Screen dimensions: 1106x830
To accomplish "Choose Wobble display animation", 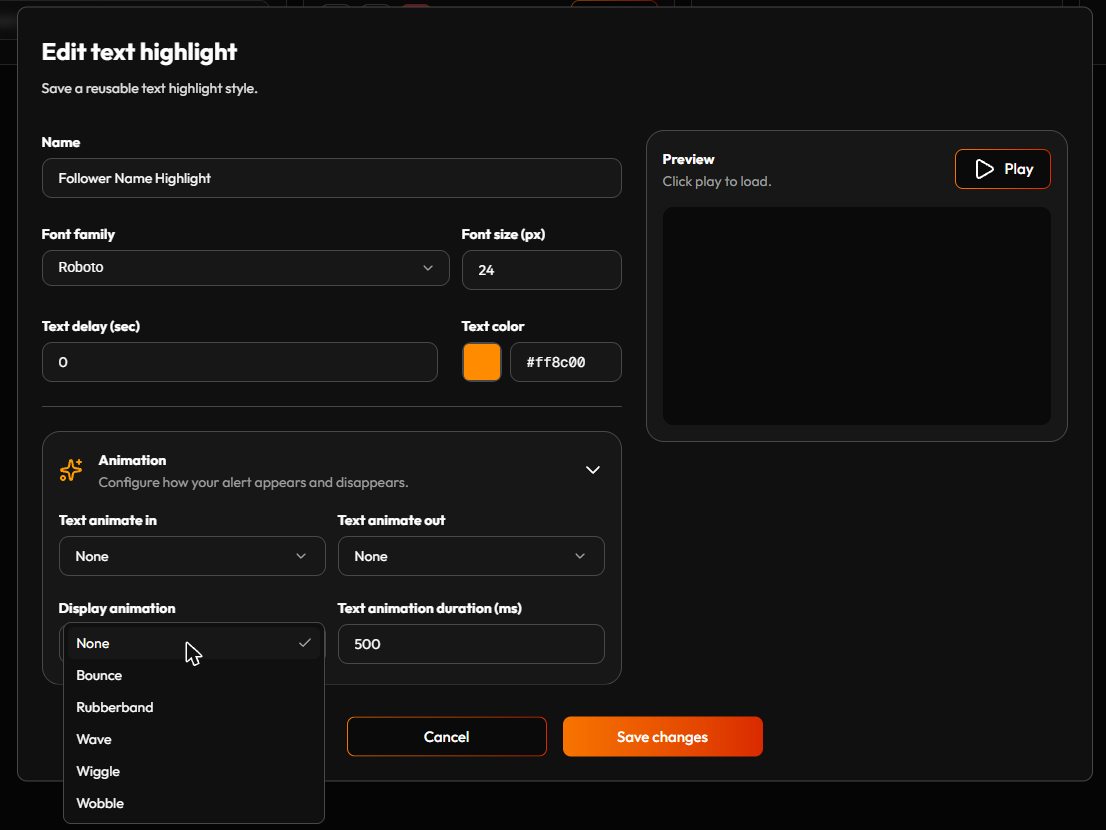I will pos(194,803).
